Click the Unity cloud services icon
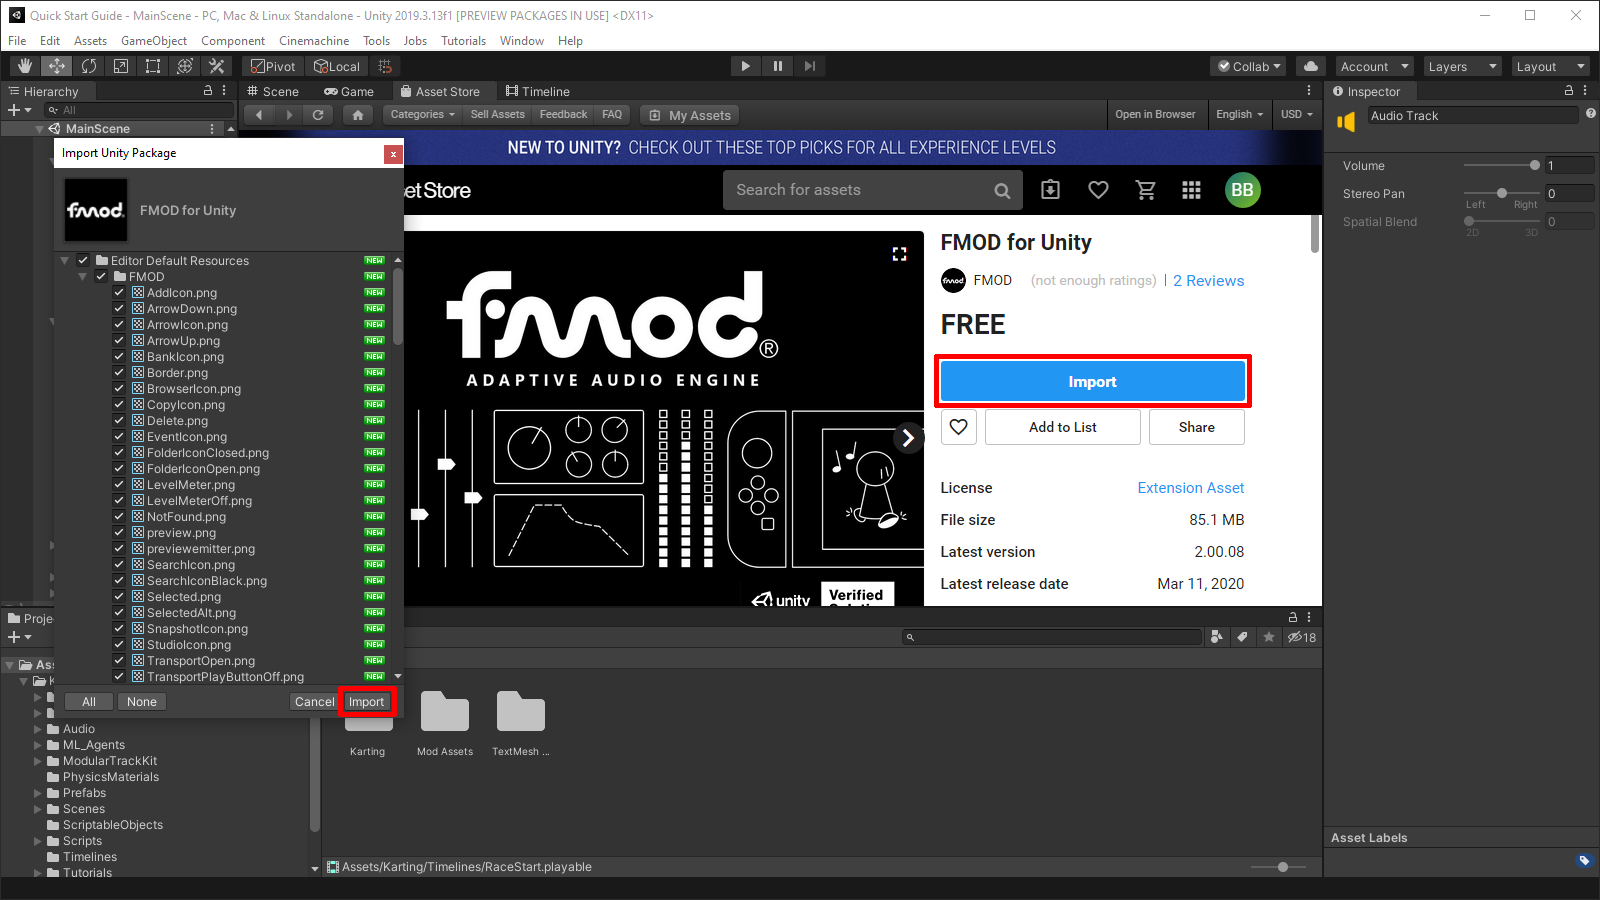 [x=1310, y=66]
